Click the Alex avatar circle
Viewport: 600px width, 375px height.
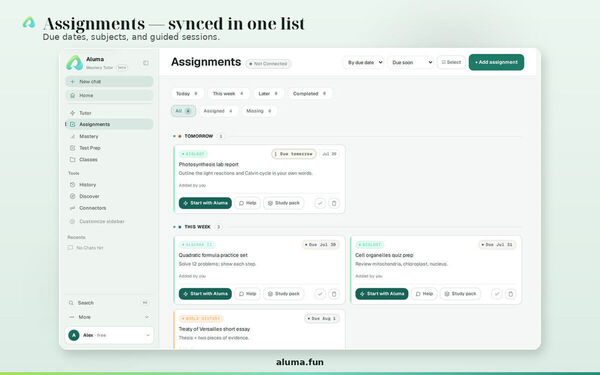74,336
